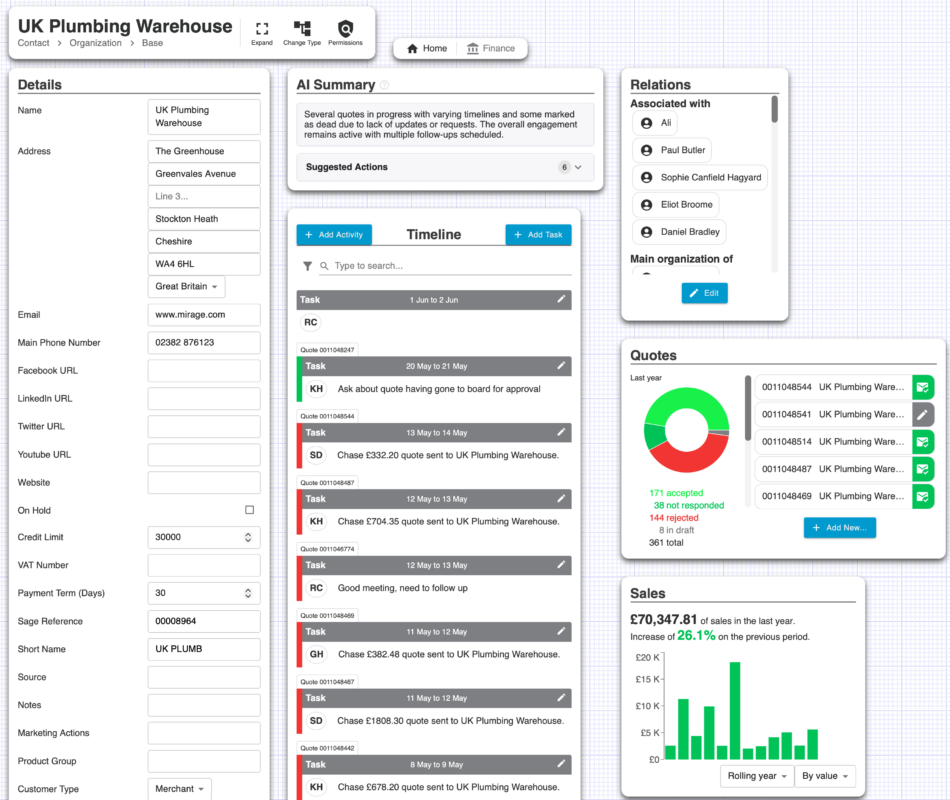The height and width of the screenshot is (800, 950).
Task: Open the Great Britain country dropdown
Action: (x=186, y=287)
